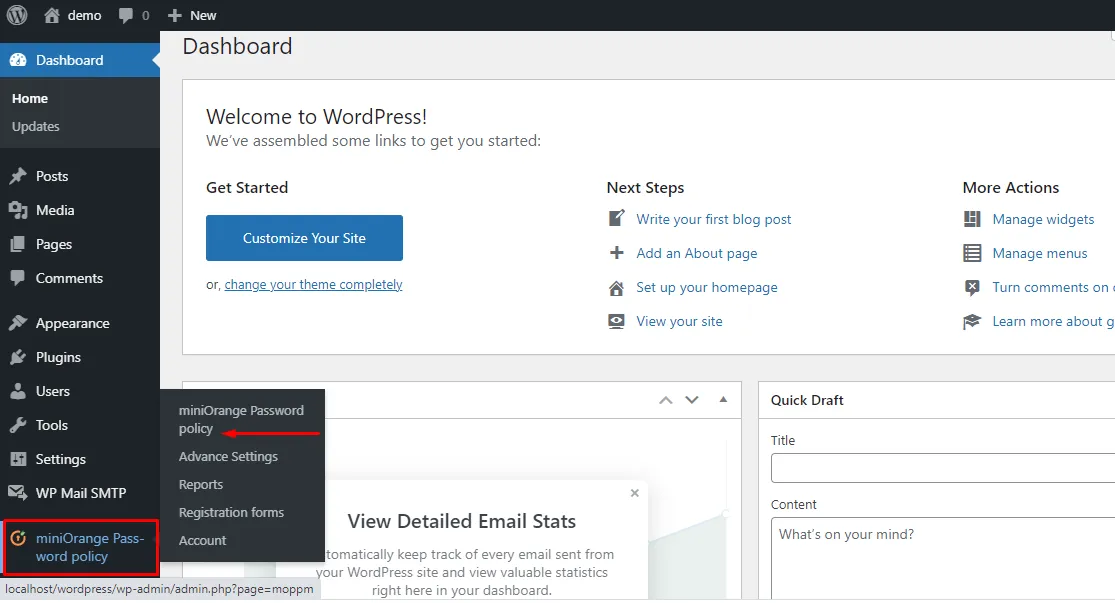
Task: Open Reports in miniOrange flyout
Action: click(201, 485)
